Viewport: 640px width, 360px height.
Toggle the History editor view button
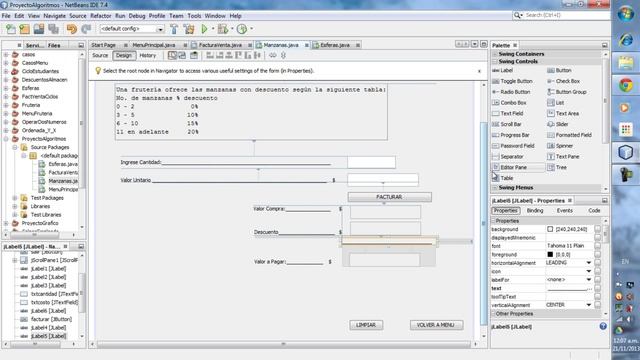click(148, 56)
